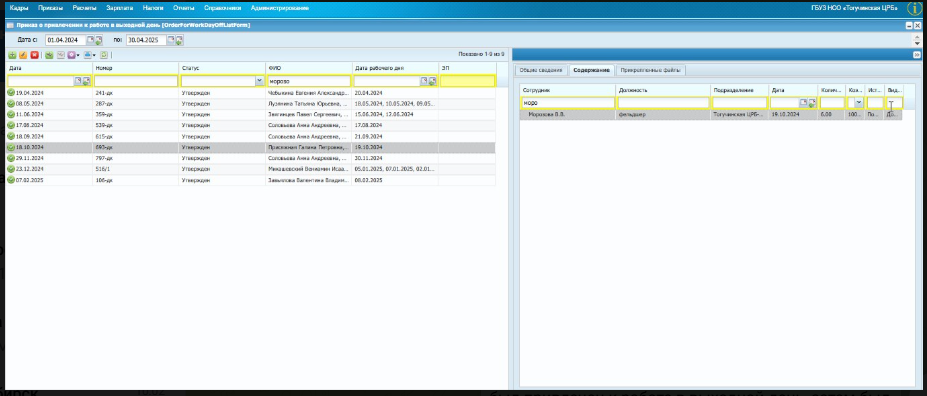Click calendar icon in Дата рабочего дня filter
The height and width of the screenshot is (396, 927).
click(424, 81)
